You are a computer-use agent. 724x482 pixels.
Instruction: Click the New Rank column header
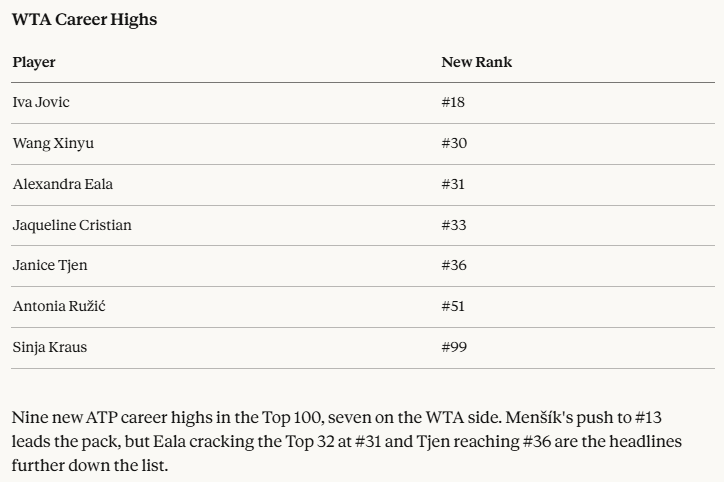pyautogui.click(x=476, y=62)
